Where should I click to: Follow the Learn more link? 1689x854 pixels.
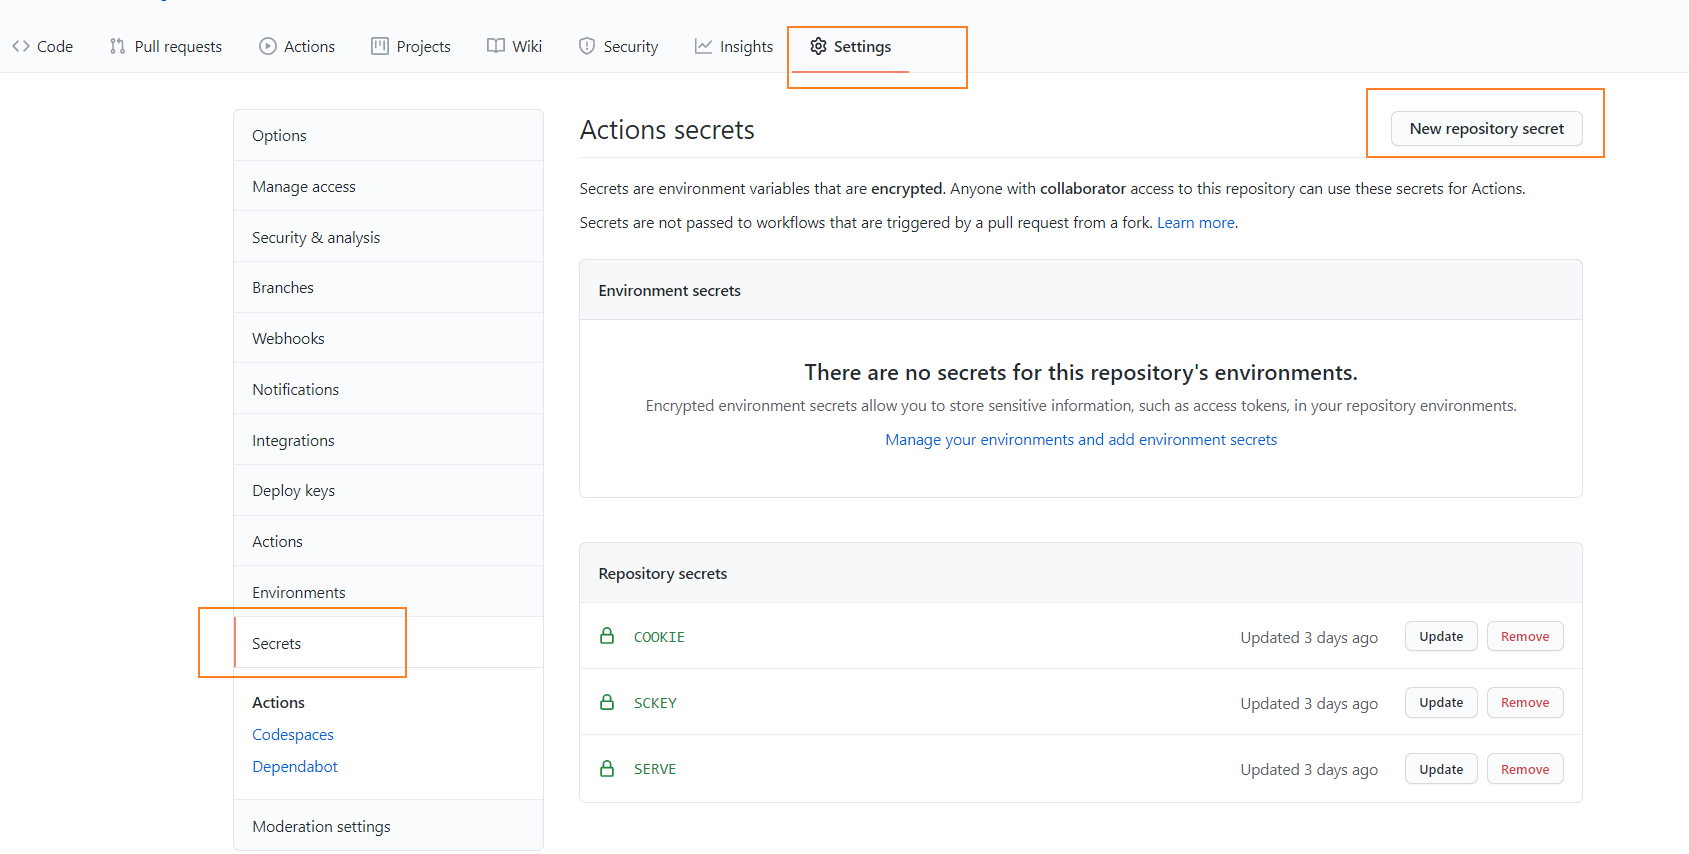1195,223
